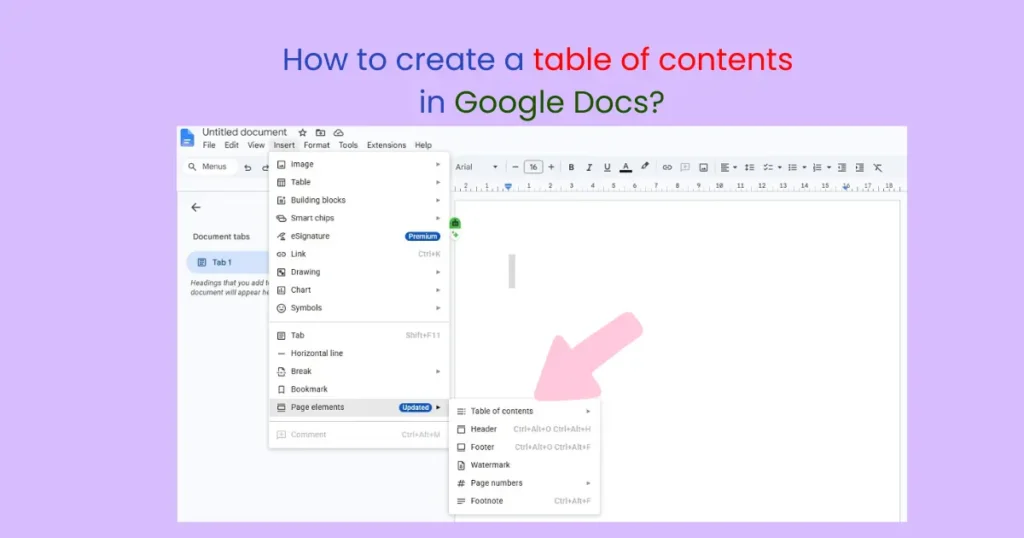Viewport: 1024px width, 538px height.
Task: Open the text color picker
Action: click(x=626, y=168)
